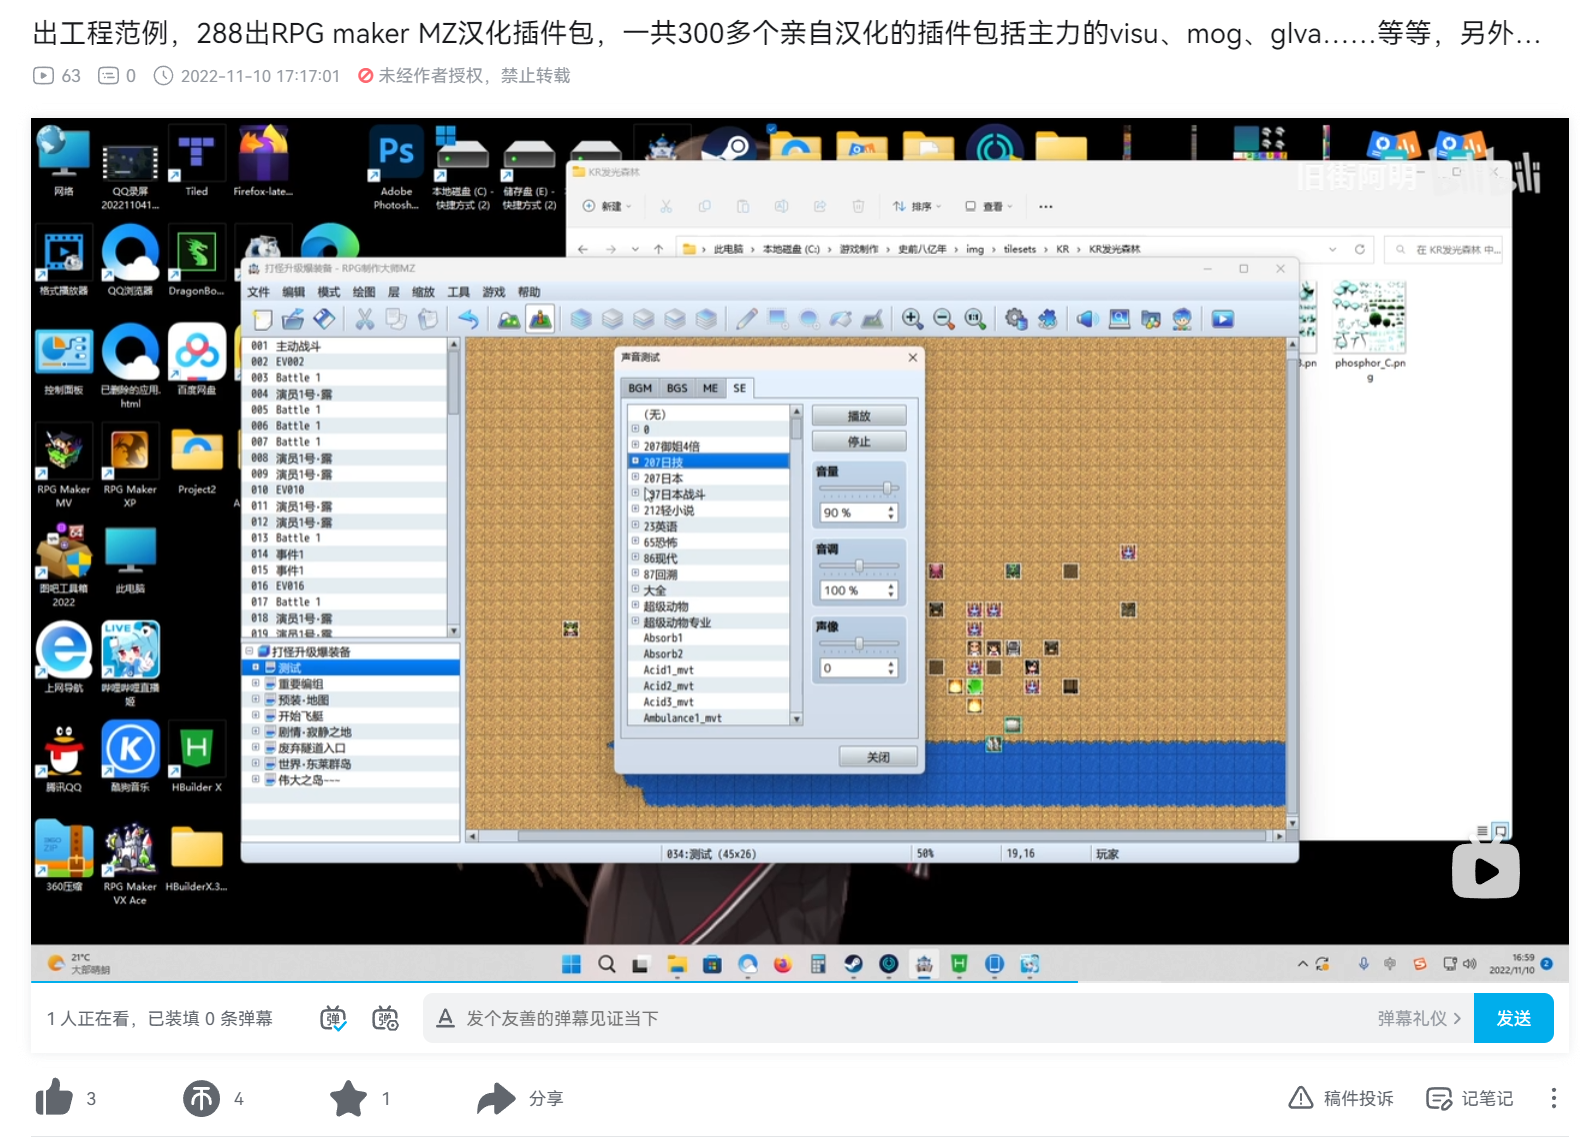1580x1142 pixels.
Task: Switch to Map editing mode icon
Action: point(509,319)
